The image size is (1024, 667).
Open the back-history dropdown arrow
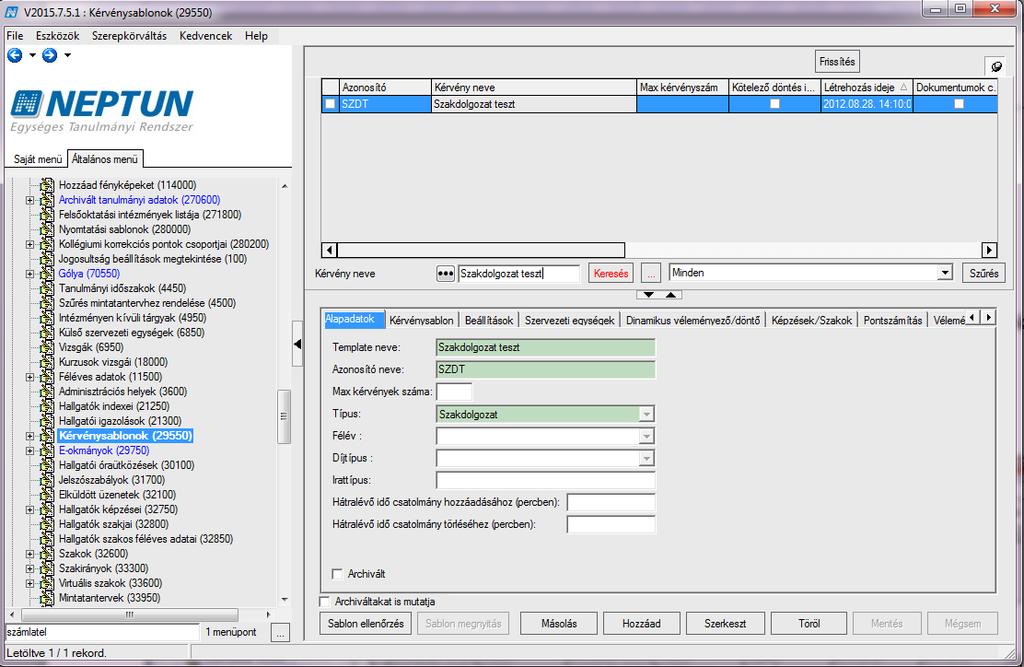[x=32, y=56]
